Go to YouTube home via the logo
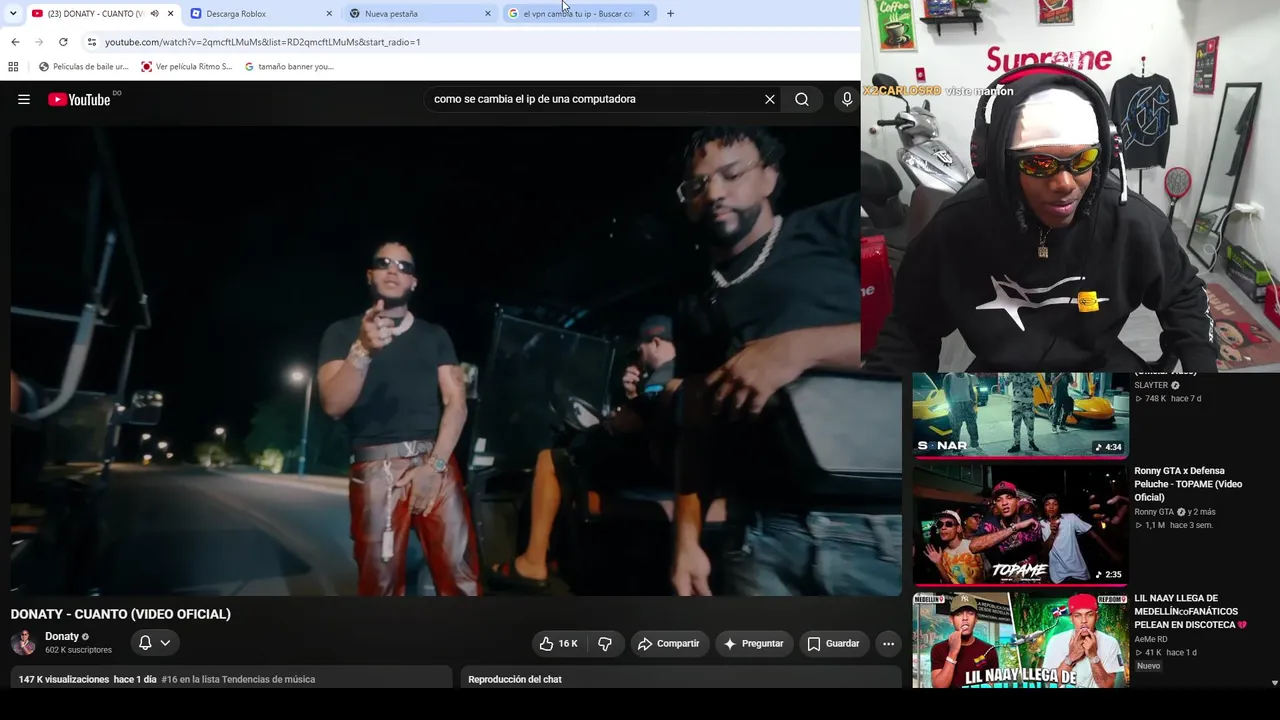 (x=79, y=99)
